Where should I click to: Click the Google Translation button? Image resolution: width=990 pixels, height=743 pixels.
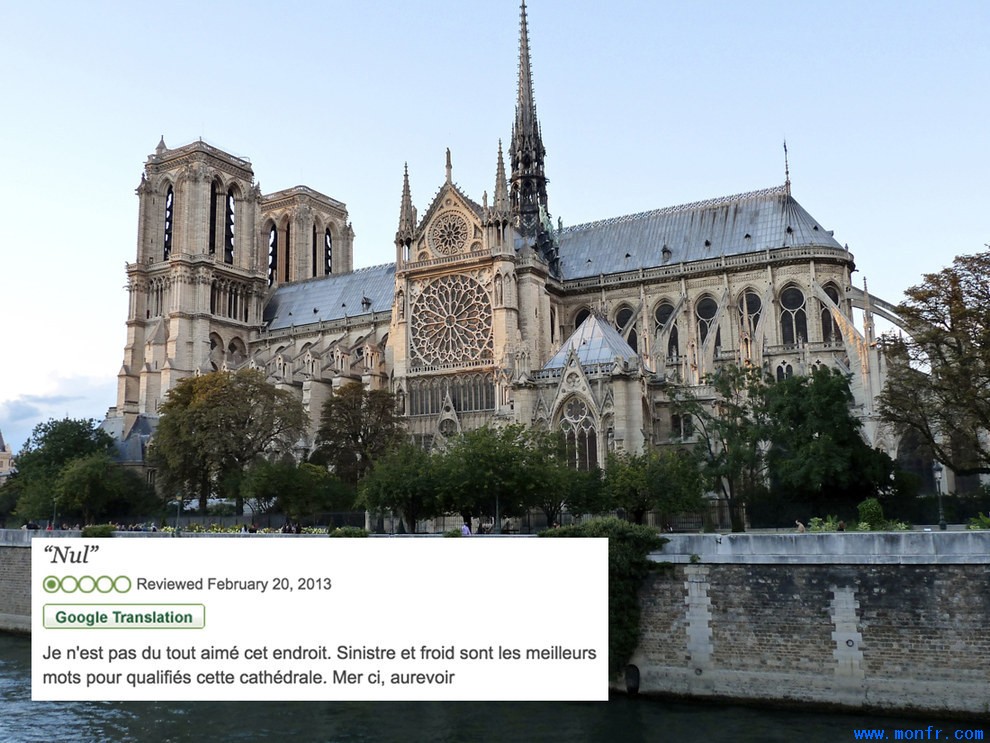[124, 617]
